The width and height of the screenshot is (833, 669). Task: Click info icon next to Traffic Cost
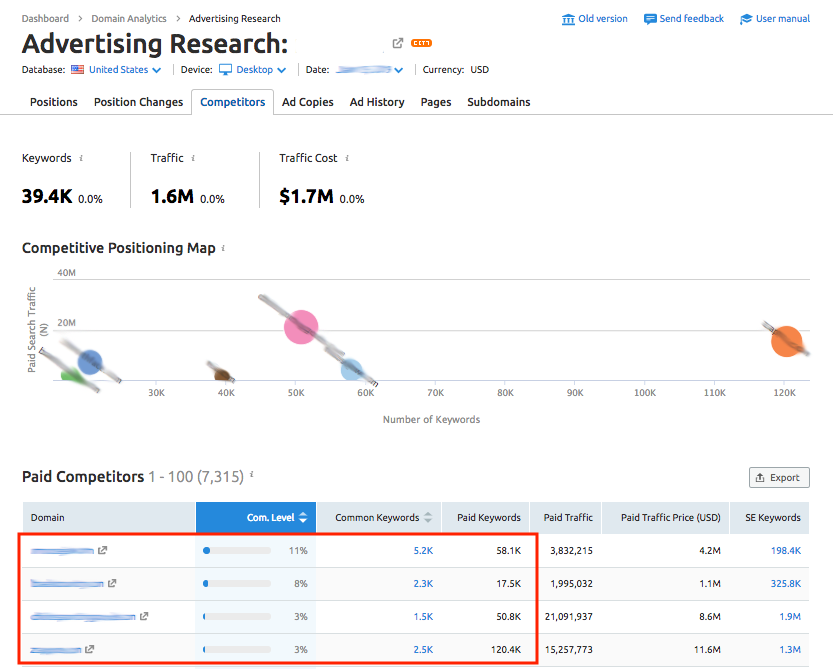[347, 158]
